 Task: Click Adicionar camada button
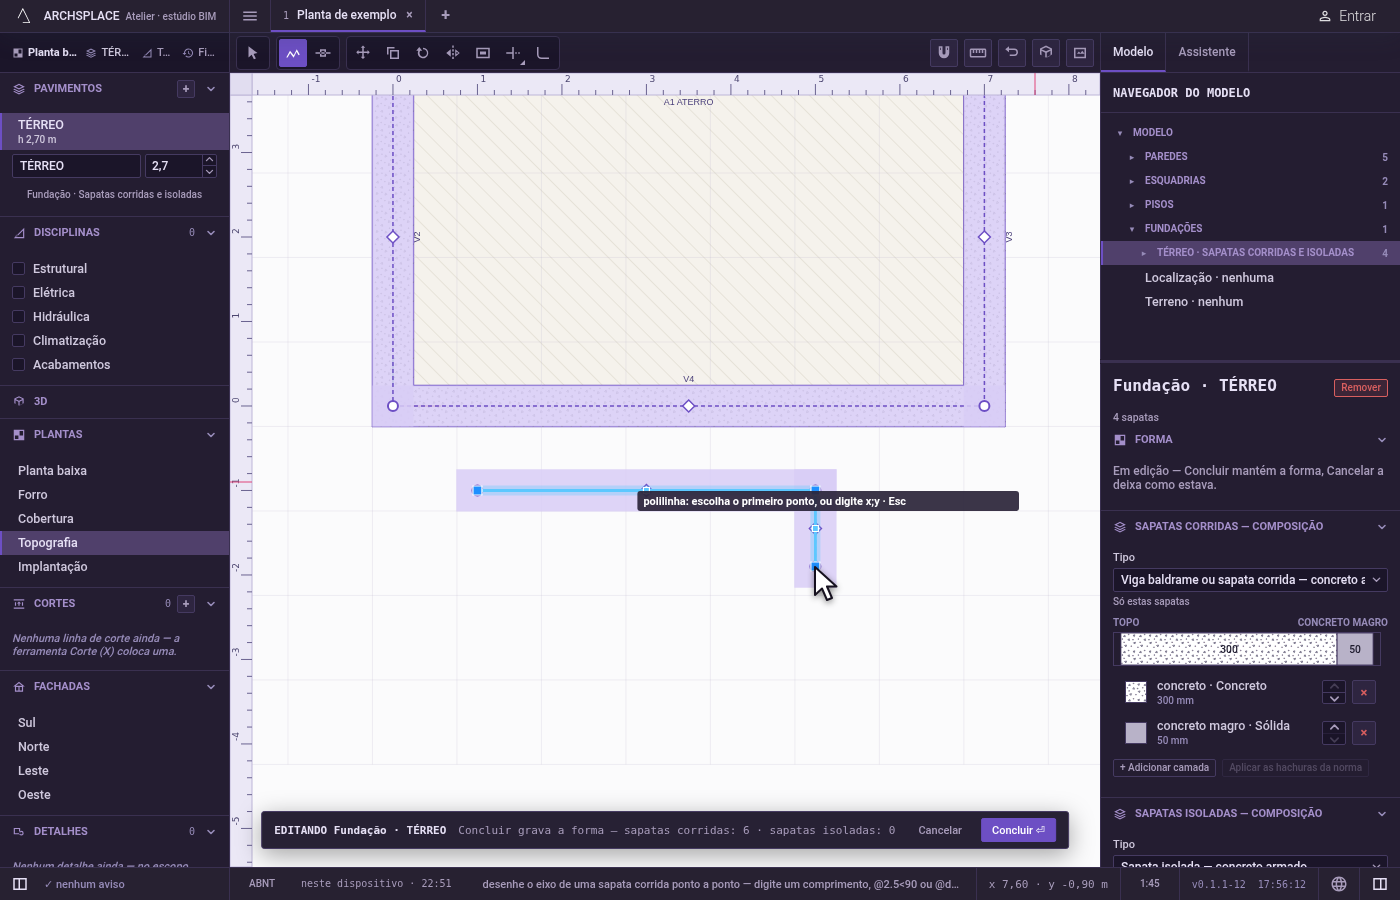click(1164, 768)
